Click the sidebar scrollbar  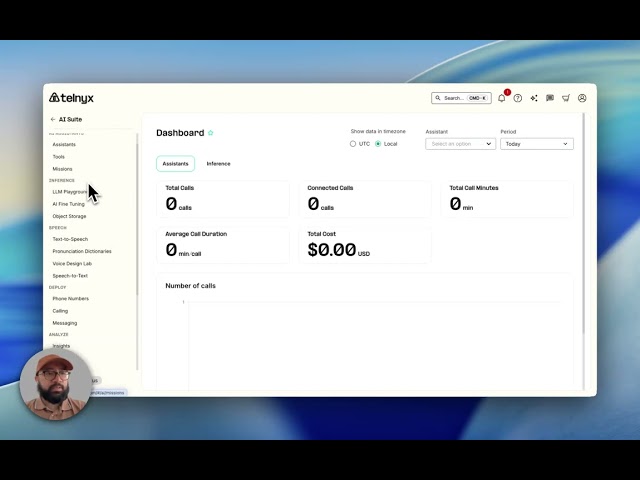tap(137, 220)
